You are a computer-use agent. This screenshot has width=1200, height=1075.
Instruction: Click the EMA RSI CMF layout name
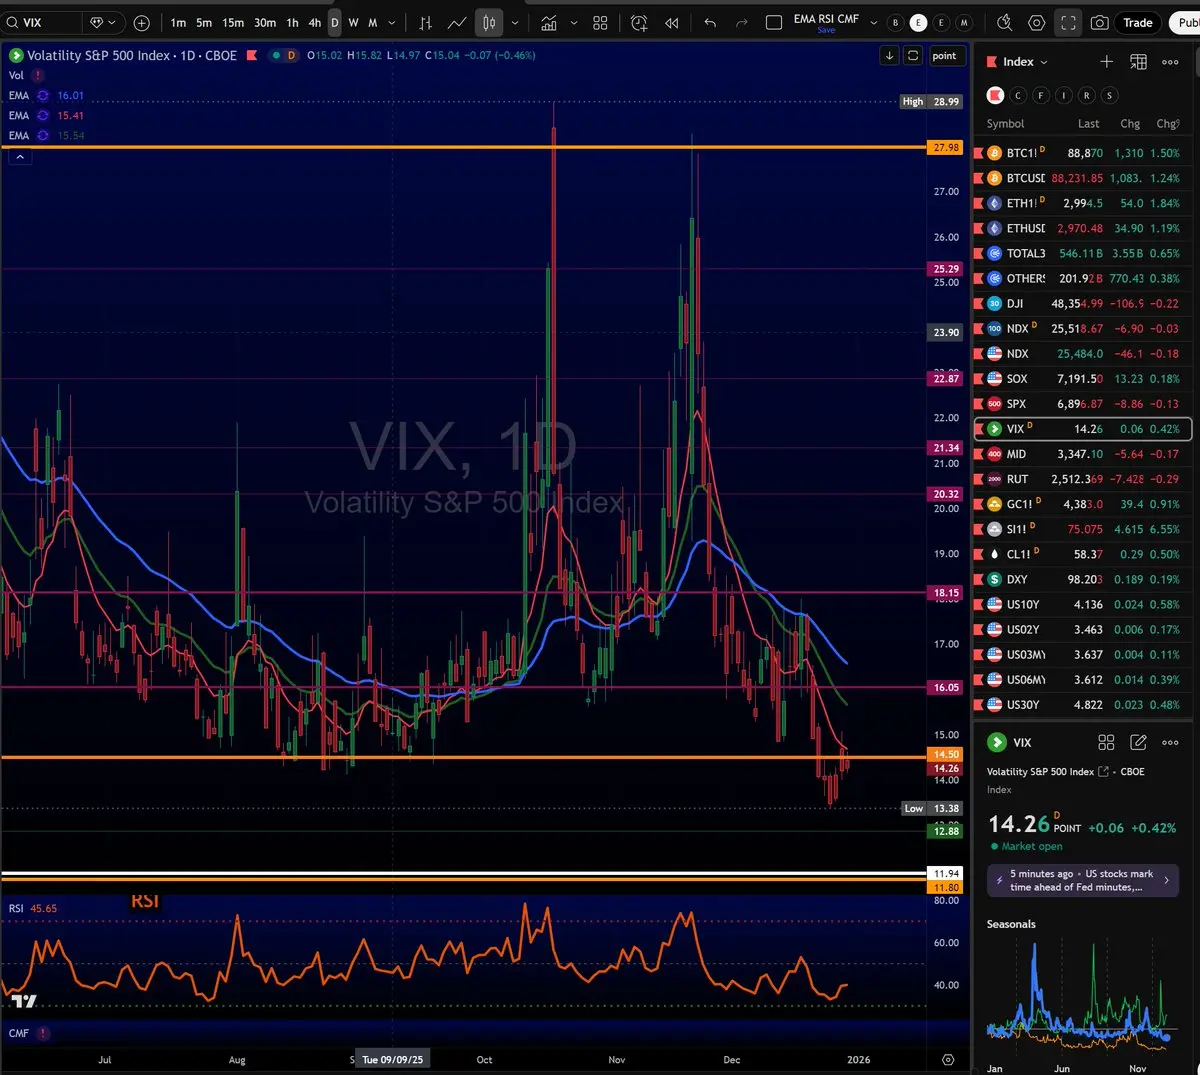point(826,19)
